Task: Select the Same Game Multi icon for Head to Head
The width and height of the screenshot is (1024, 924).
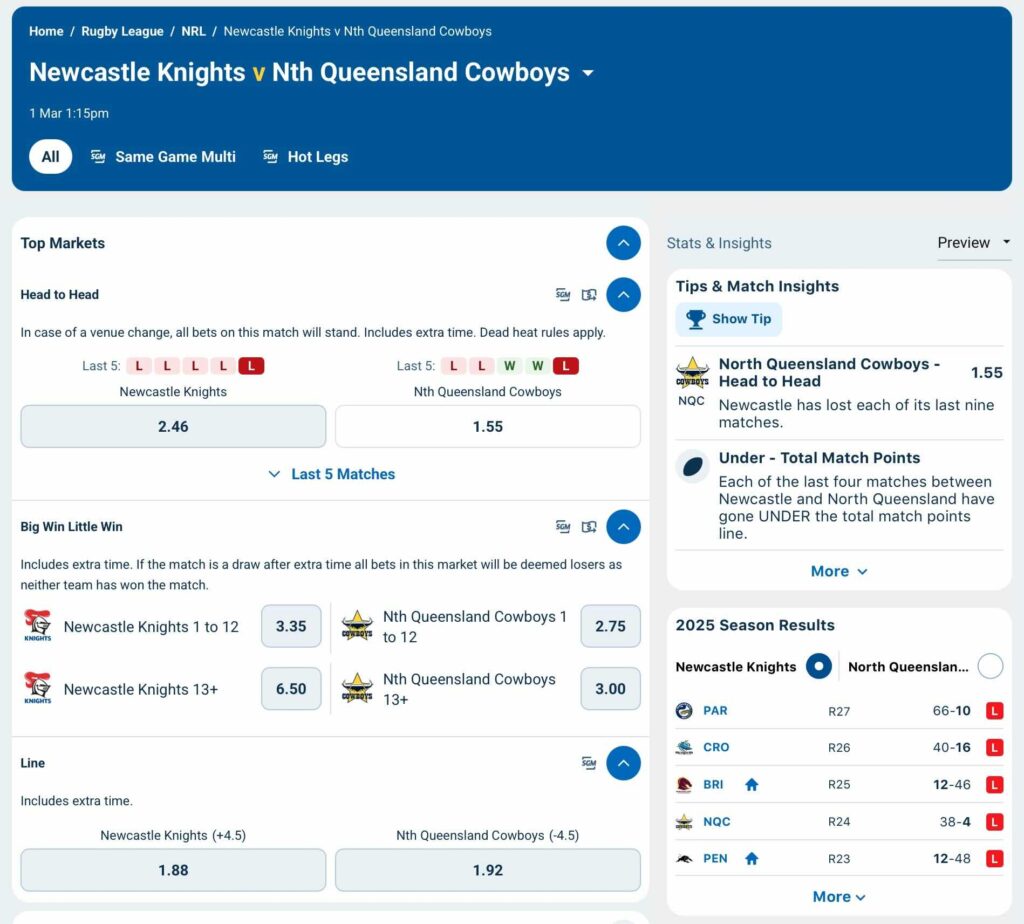Action: [x=563, y=295]
